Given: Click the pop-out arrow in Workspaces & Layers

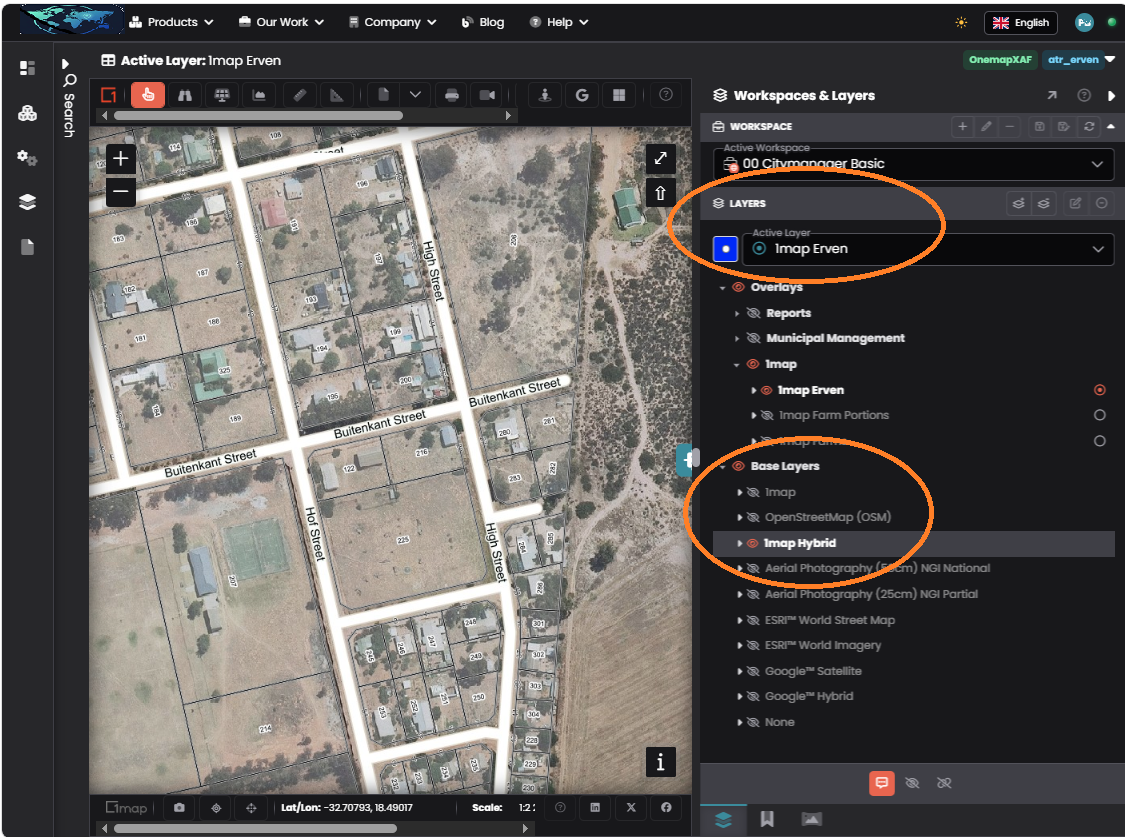Looking at the screenshot, I should (1052, 95).
